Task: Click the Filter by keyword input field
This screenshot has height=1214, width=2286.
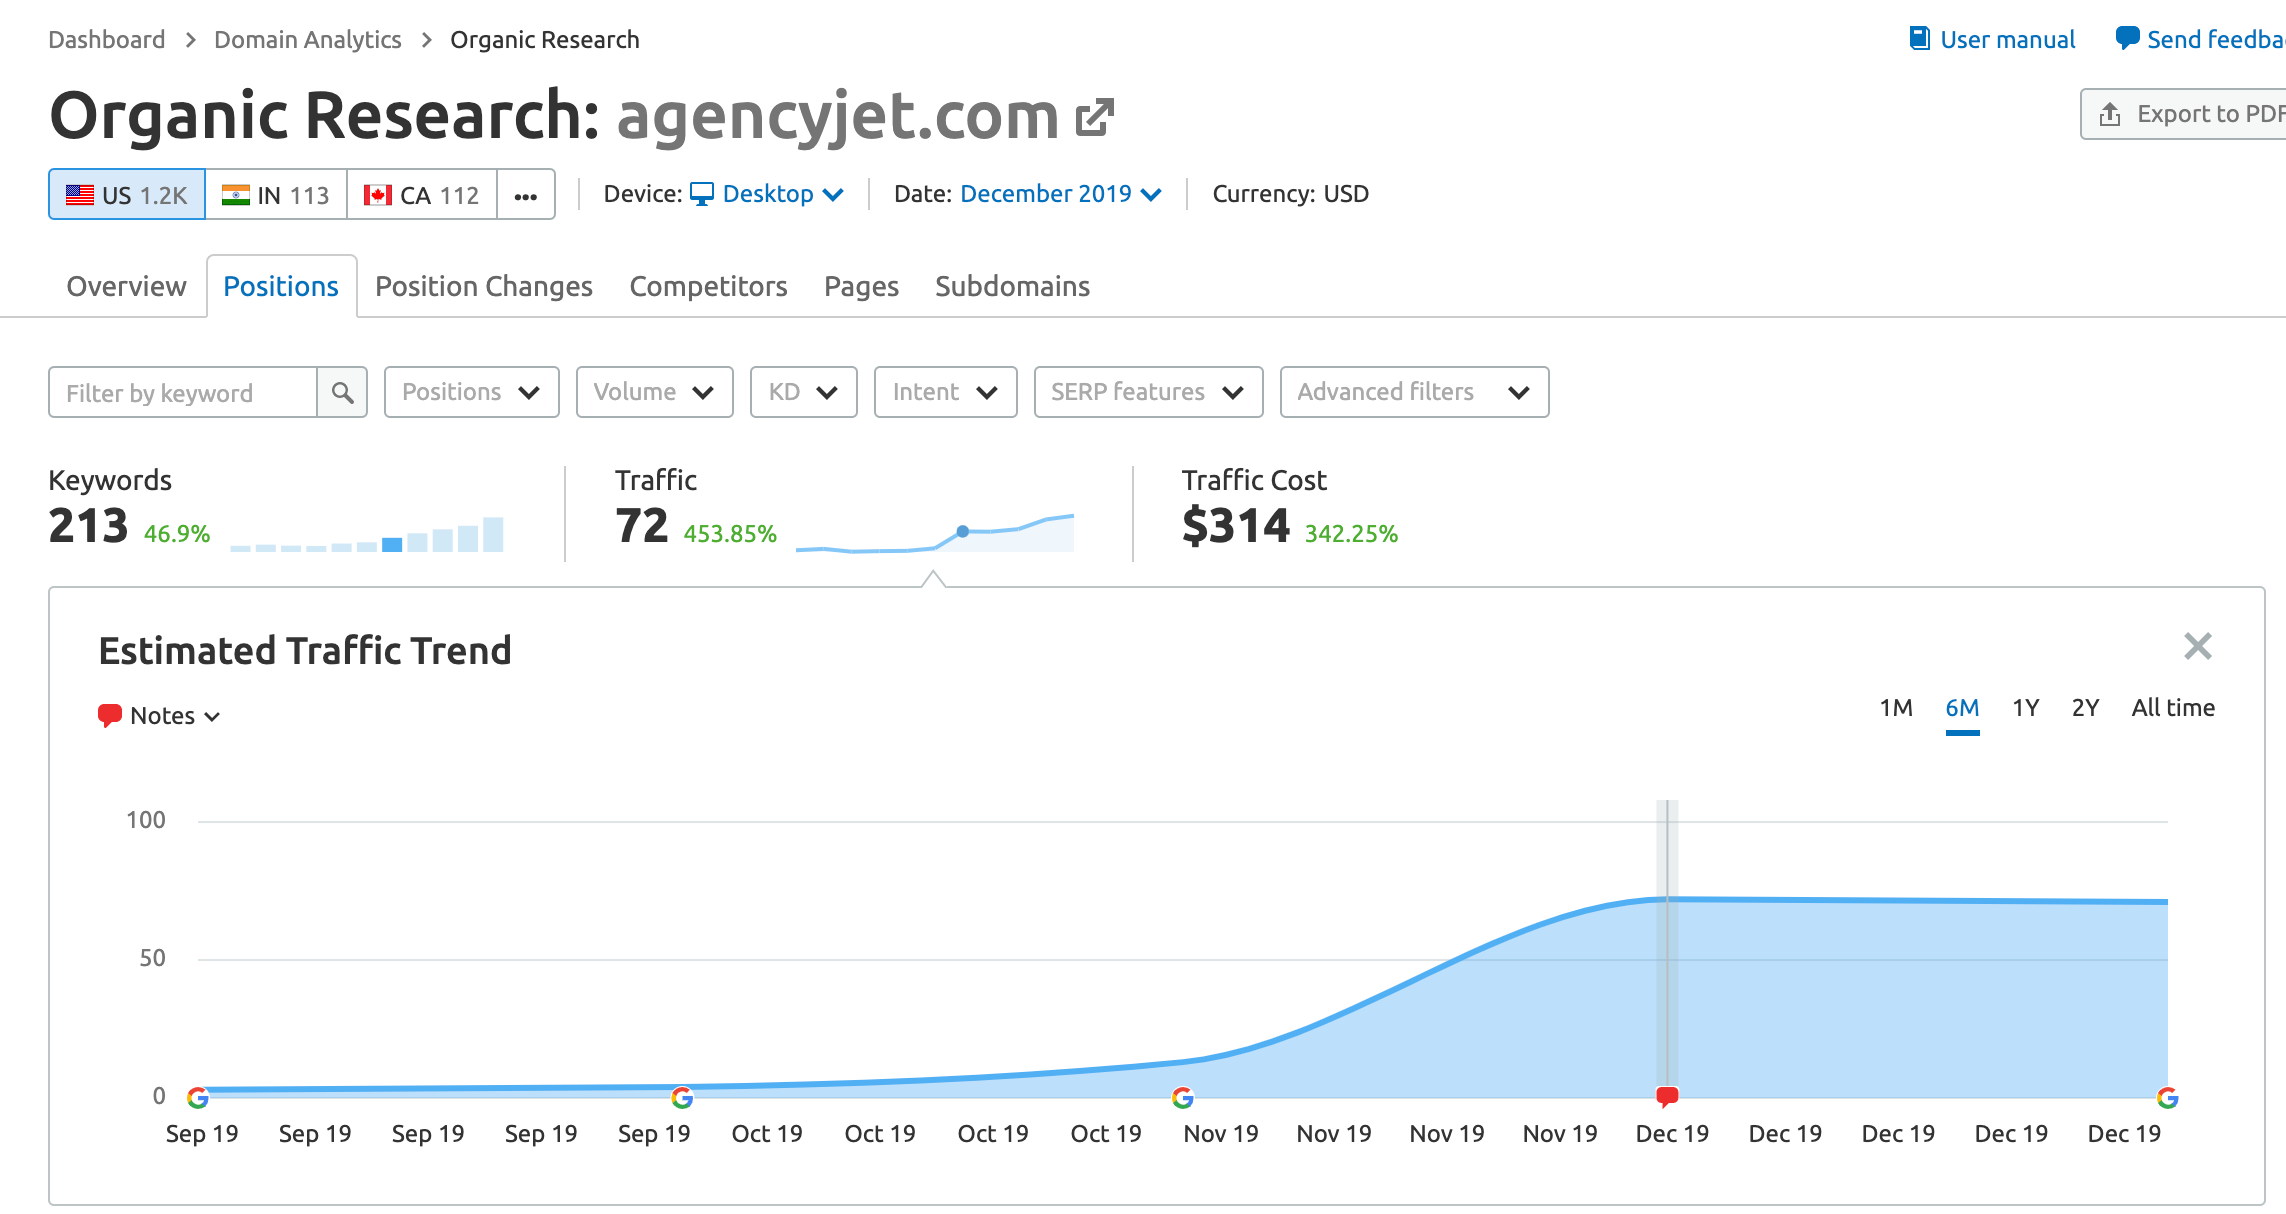Action: tap(181, 392)
